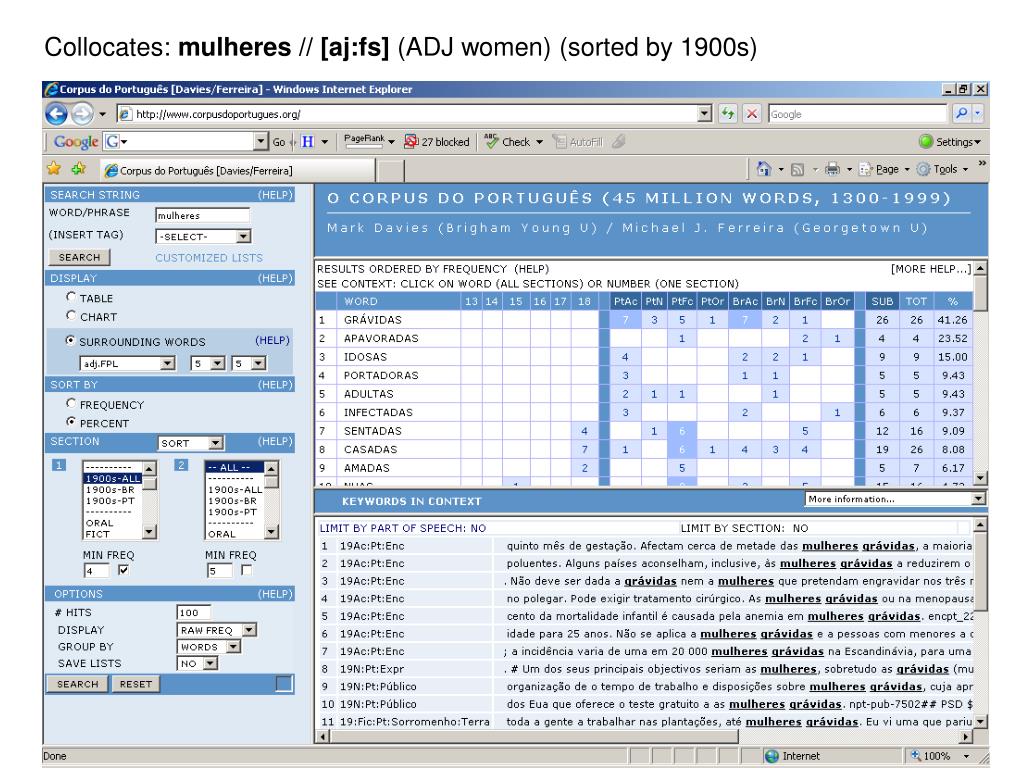Select the PERCENT sort option
The image size is (1024, 768).
click(x=71, y=422)
